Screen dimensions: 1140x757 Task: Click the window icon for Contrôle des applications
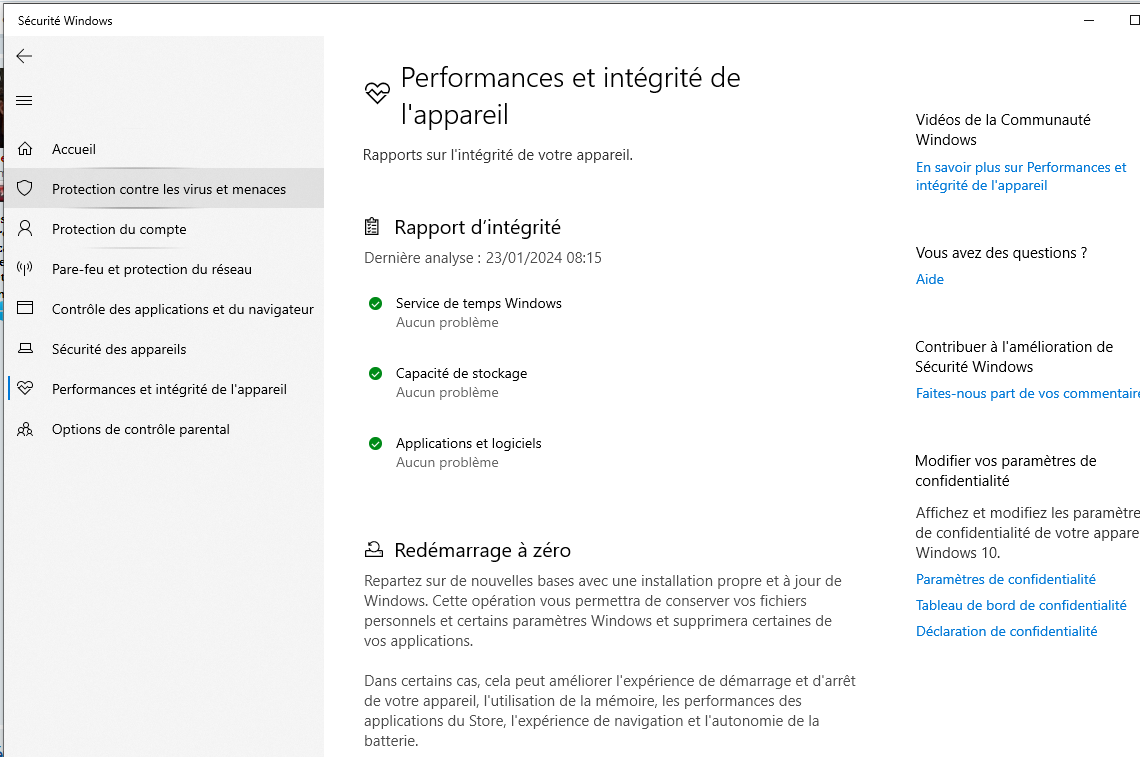pos(25,308)
